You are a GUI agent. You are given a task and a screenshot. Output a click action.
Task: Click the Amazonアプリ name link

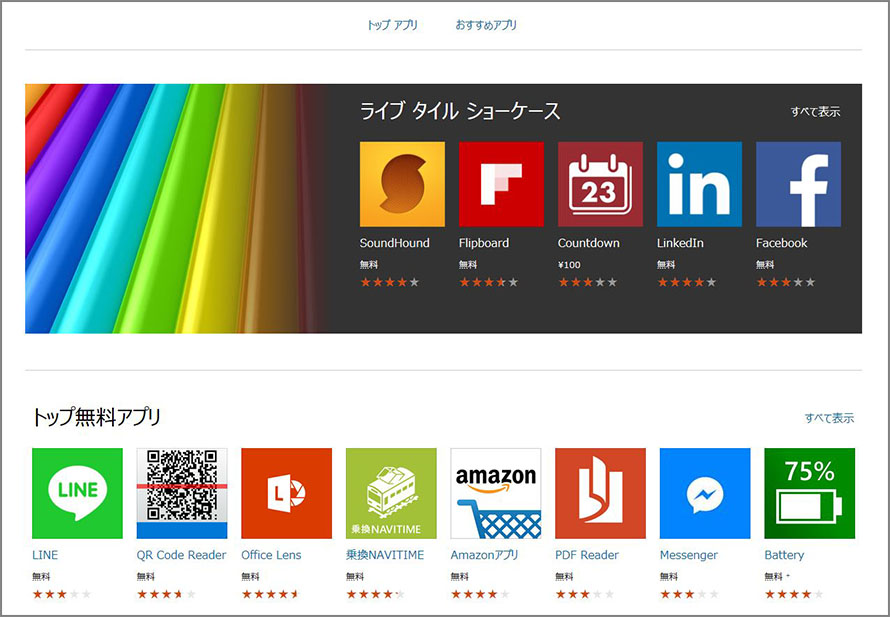(x=484, y=555)
